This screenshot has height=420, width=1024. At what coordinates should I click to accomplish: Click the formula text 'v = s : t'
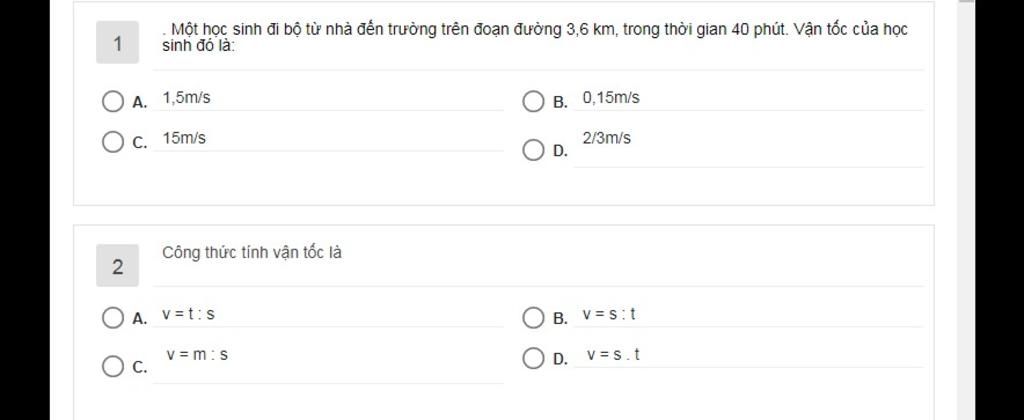pos(609,315)
